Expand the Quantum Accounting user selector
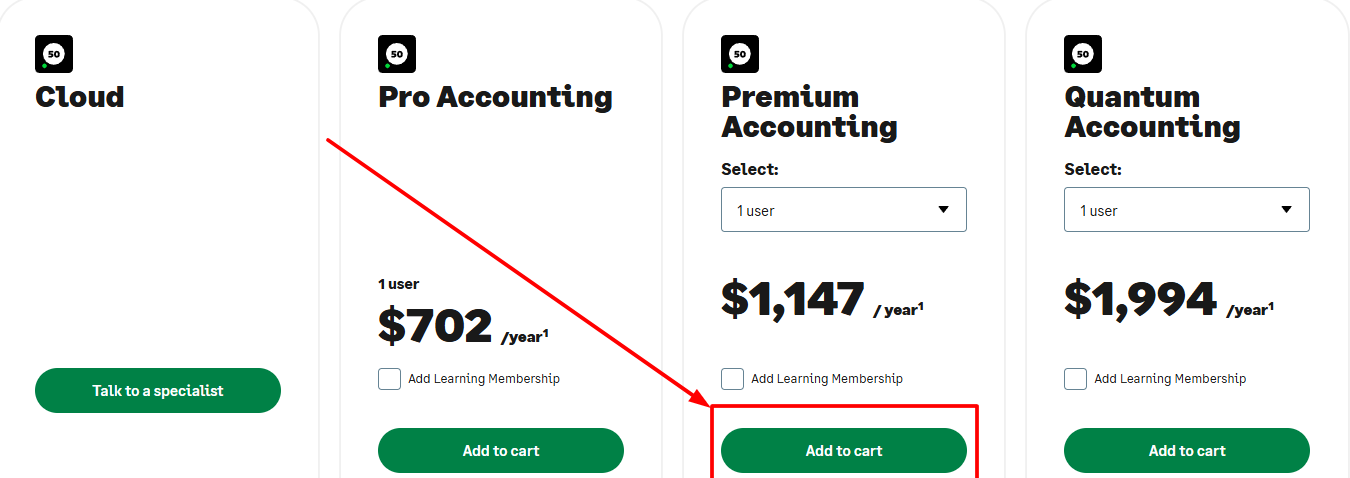This screenshot has height=478, width=1350. [x=1186, y=210]
